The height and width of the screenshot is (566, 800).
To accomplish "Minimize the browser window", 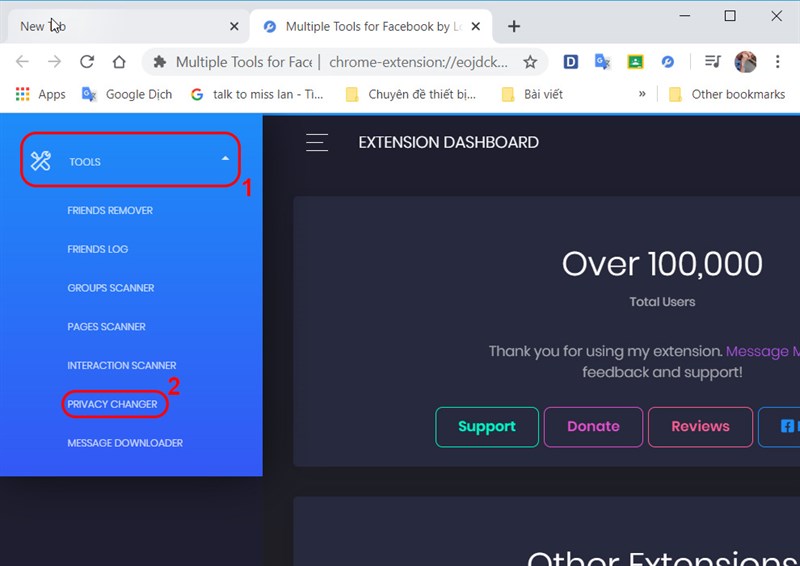I will pyautogui.click(x=685, y=16).
